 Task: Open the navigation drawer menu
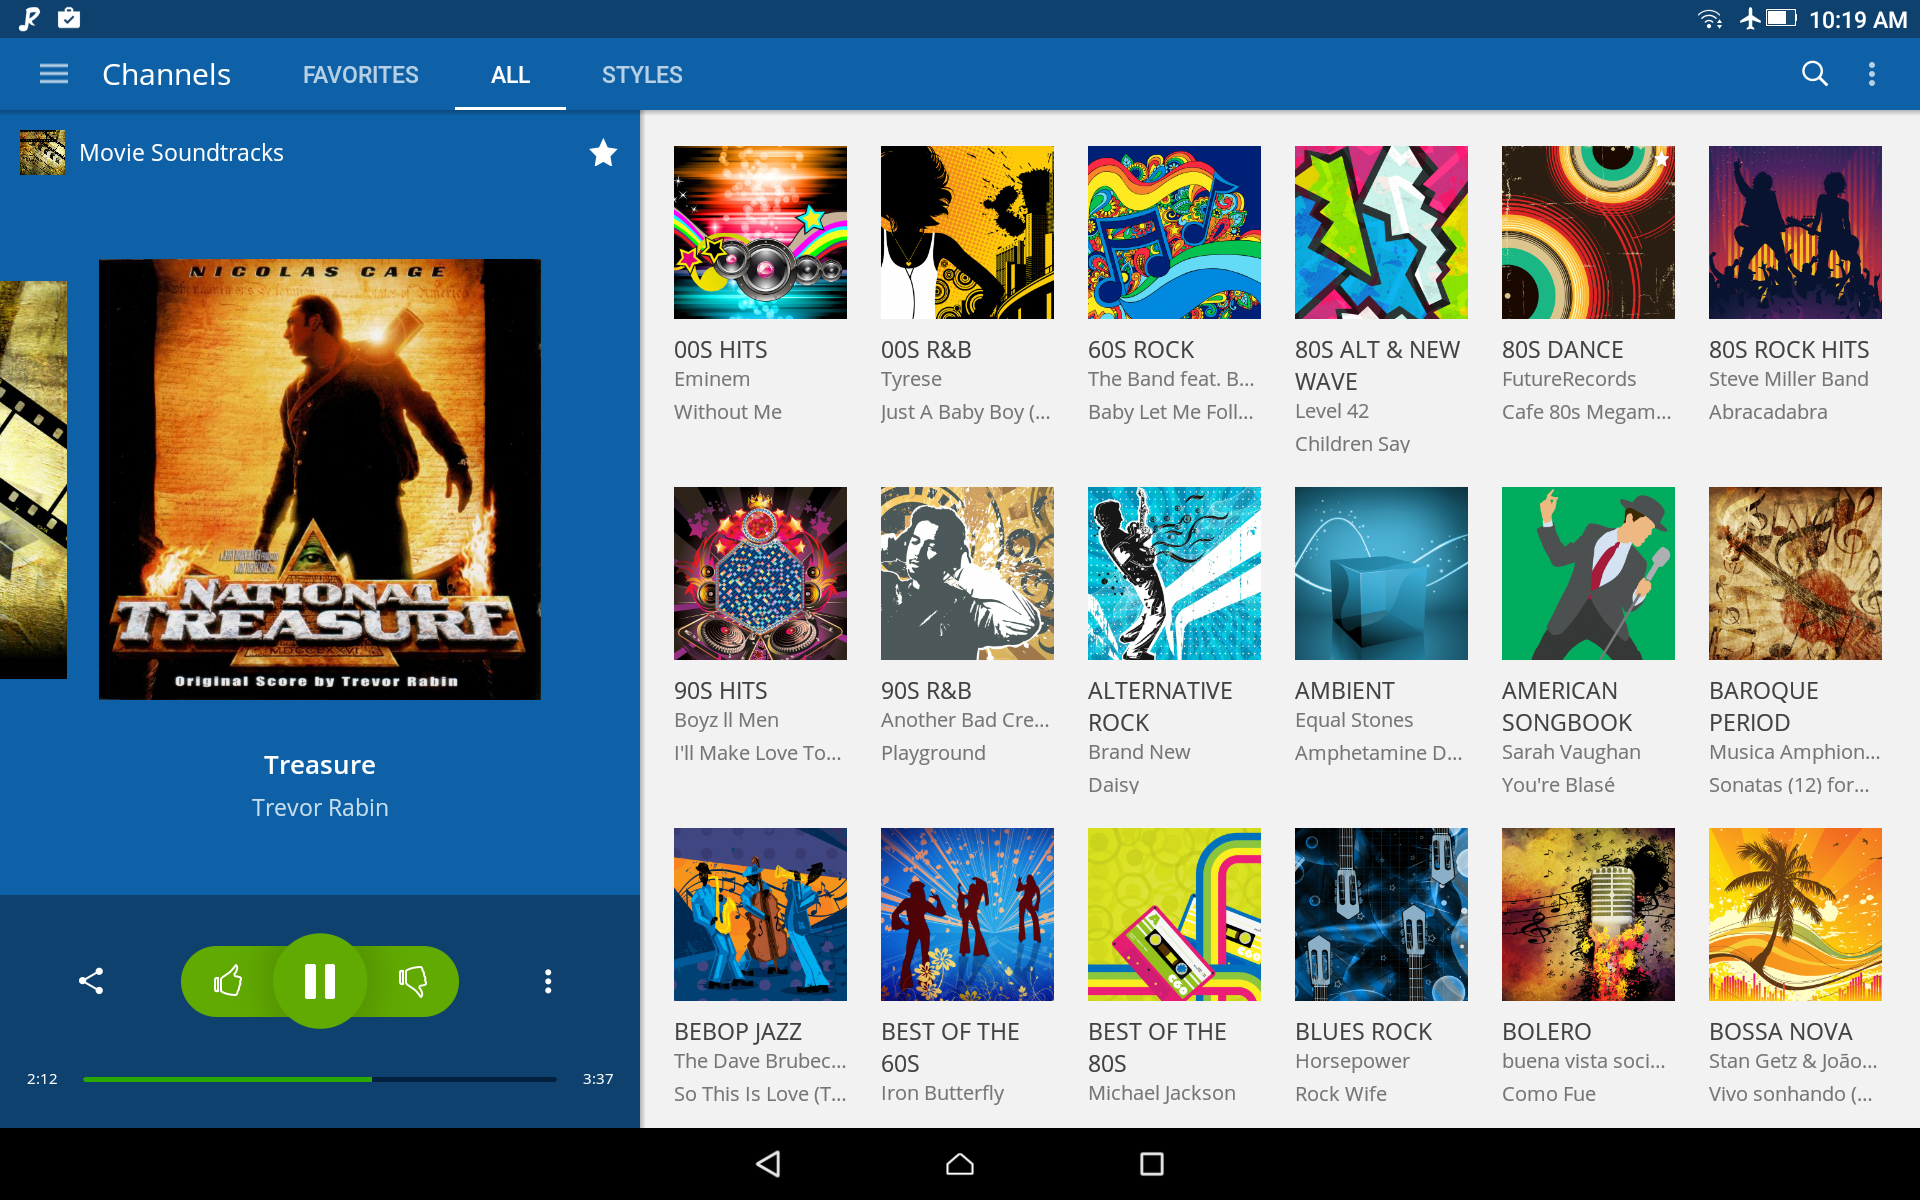tap(53, 73)
